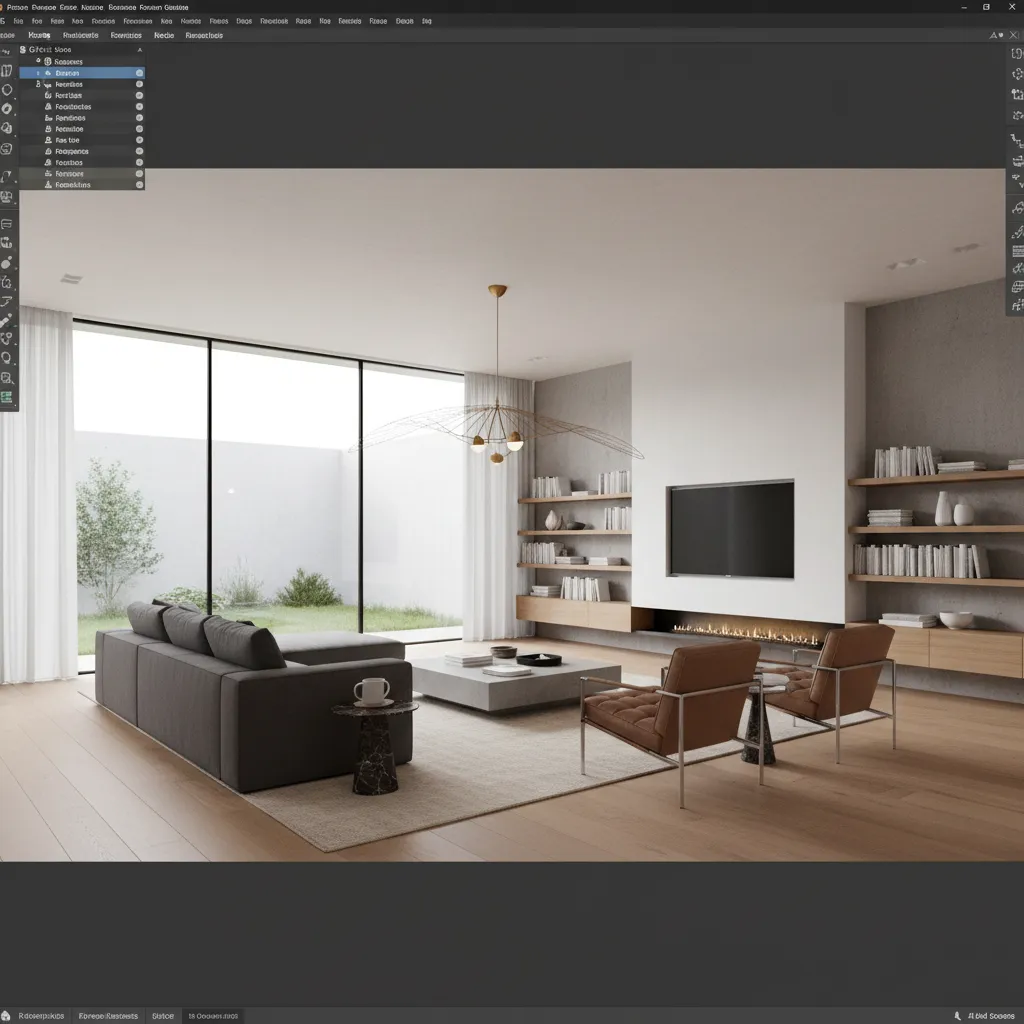Toggle visibility circle on the 'Fooppencs' row
Image resolution: width=1024 pixels, height=1024 pixels.
click(x=139, y=151)
